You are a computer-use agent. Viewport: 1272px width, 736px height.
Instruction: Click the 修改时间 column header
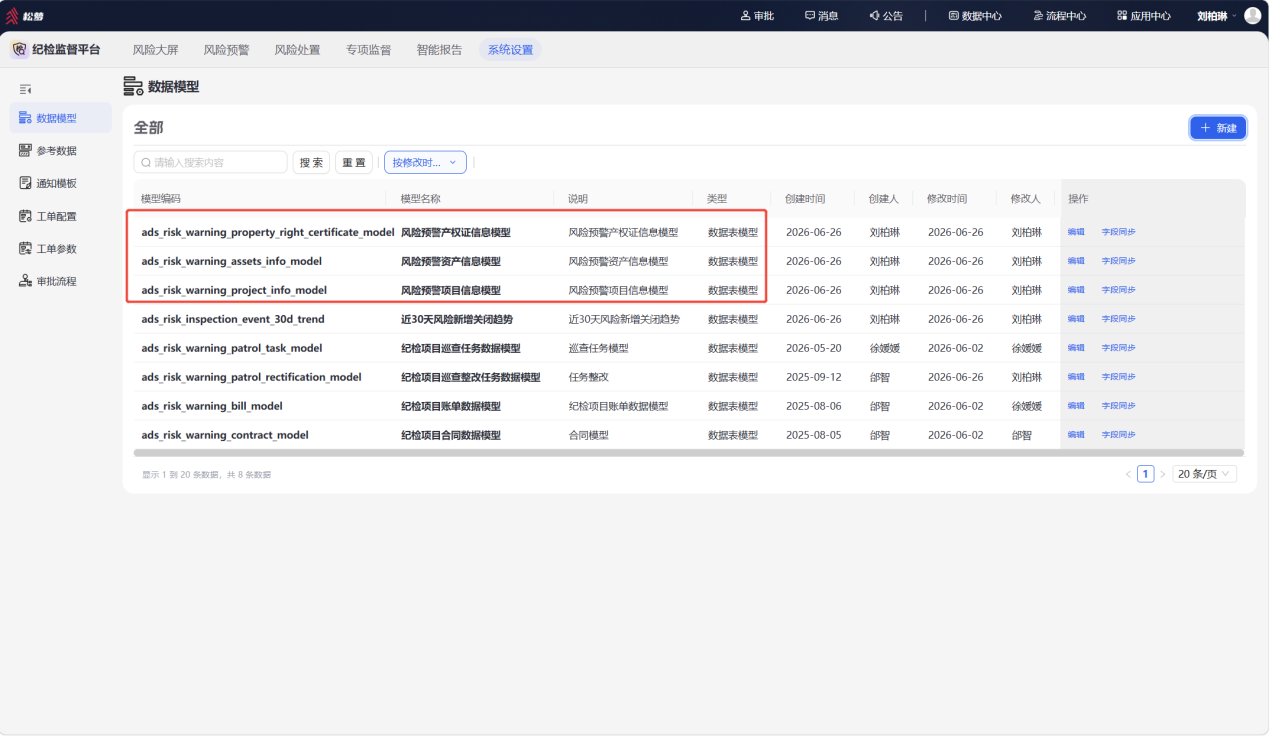pos(947,199)
